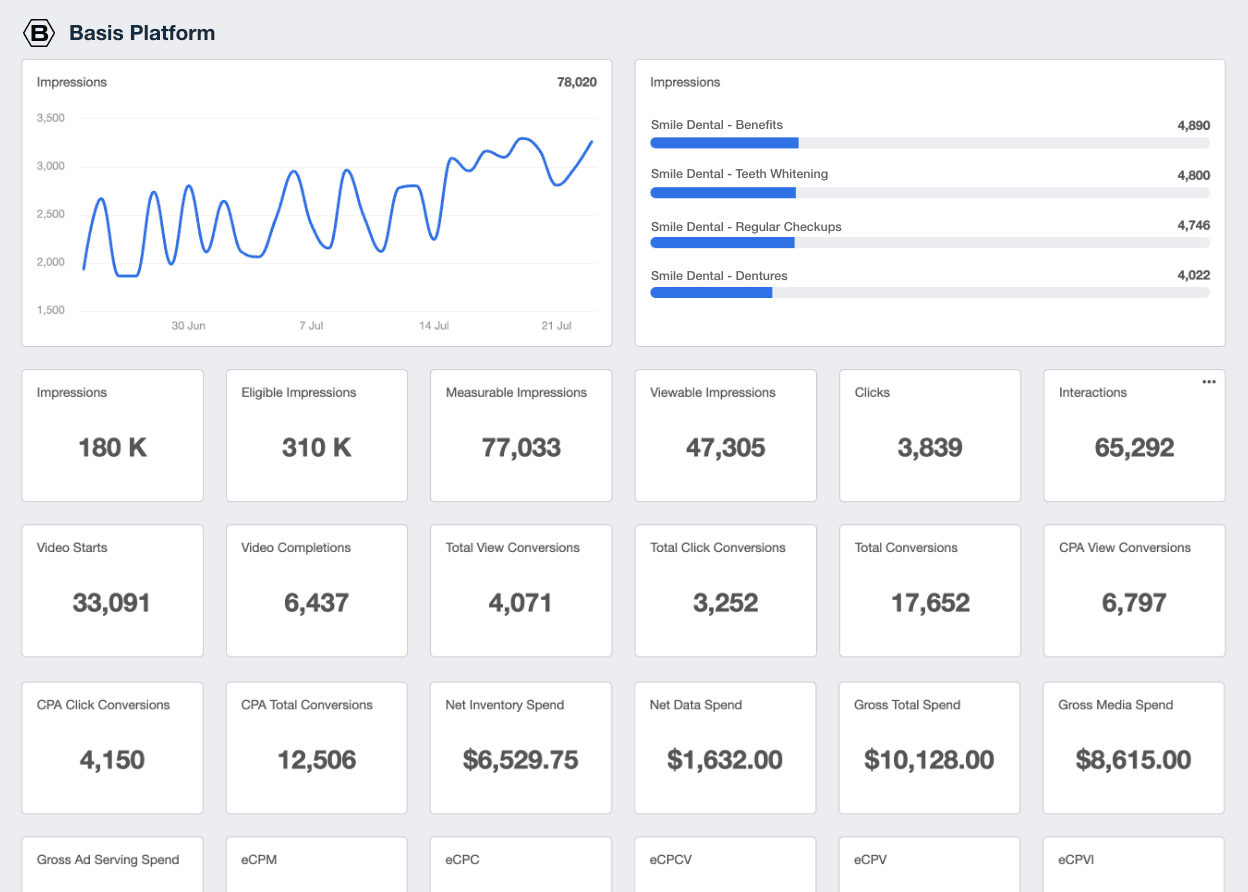Viewport: 1248px width, 892px height.
Task: Open the ellipsis menu on Interactions card
Action: pos(1209,381)
